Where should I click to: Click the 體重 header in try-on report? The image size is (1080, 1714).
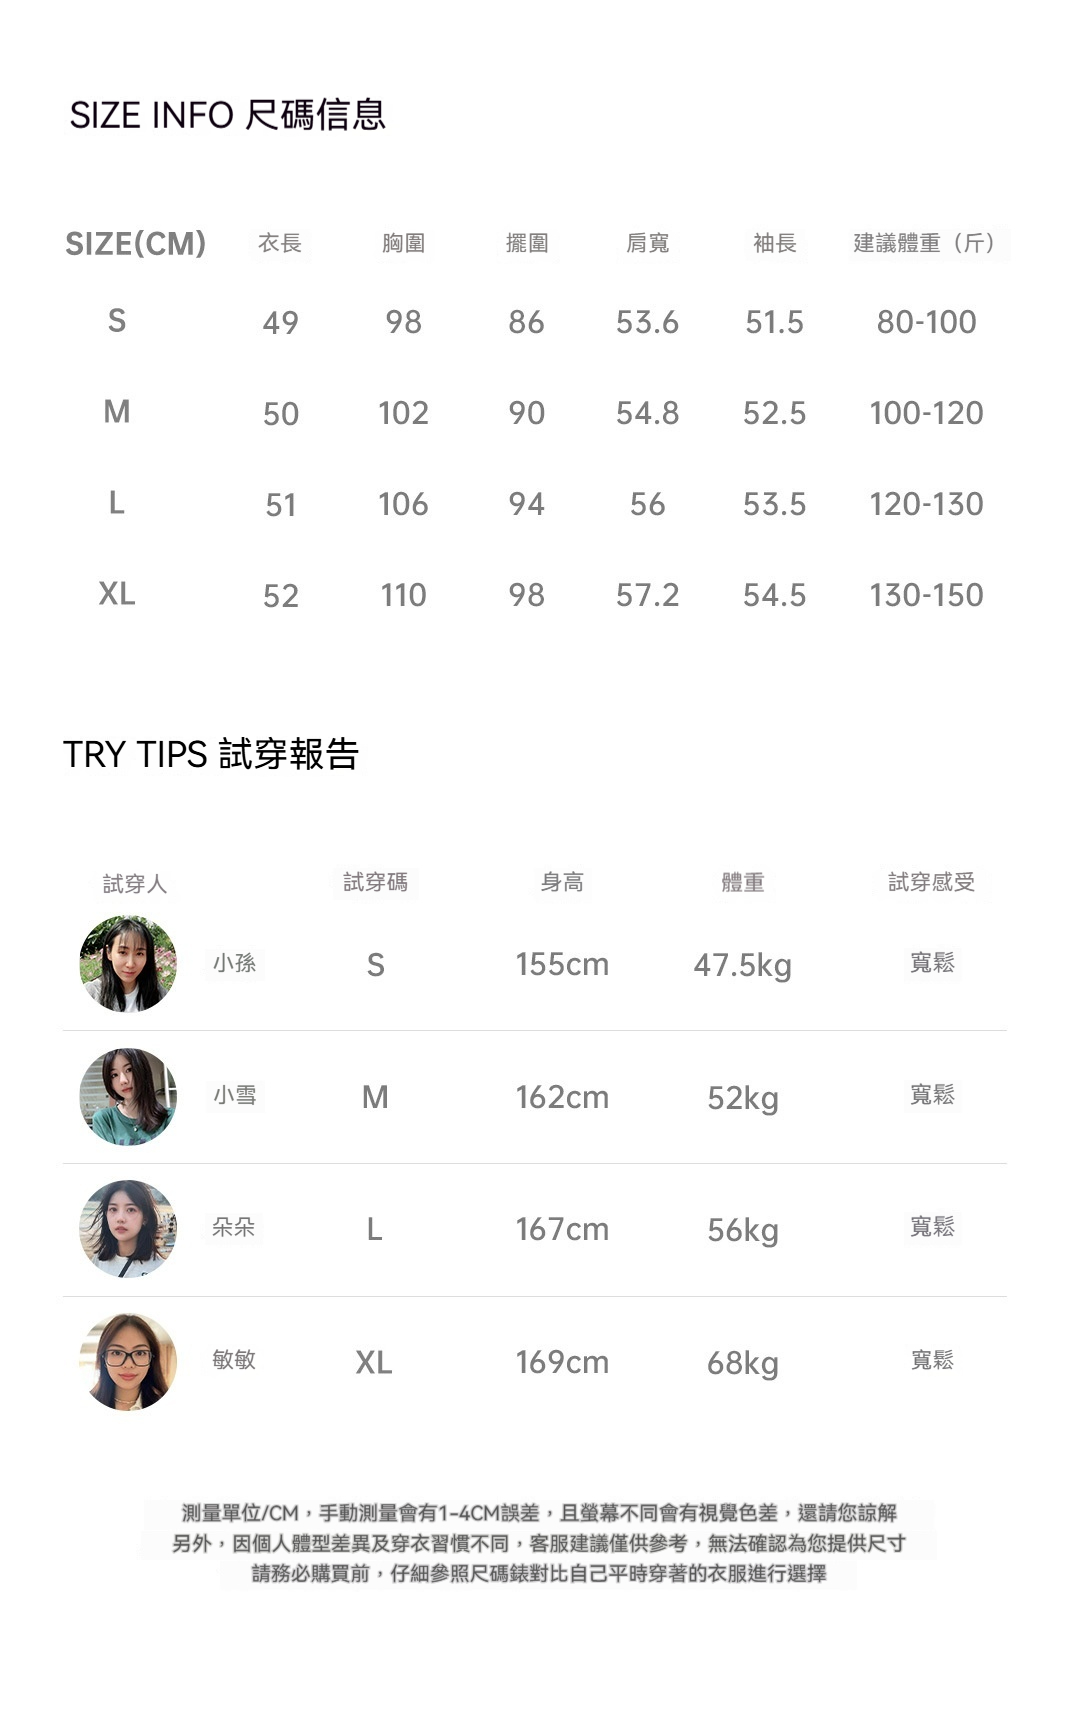pos(742,882)
